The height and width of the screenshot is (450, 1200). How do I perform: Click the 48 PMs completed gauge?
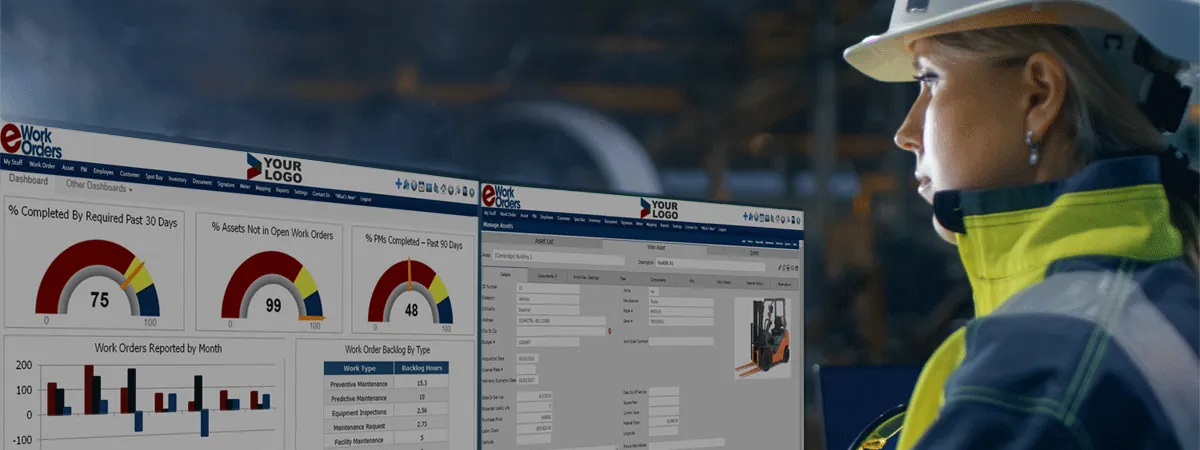tap(410, 293)
